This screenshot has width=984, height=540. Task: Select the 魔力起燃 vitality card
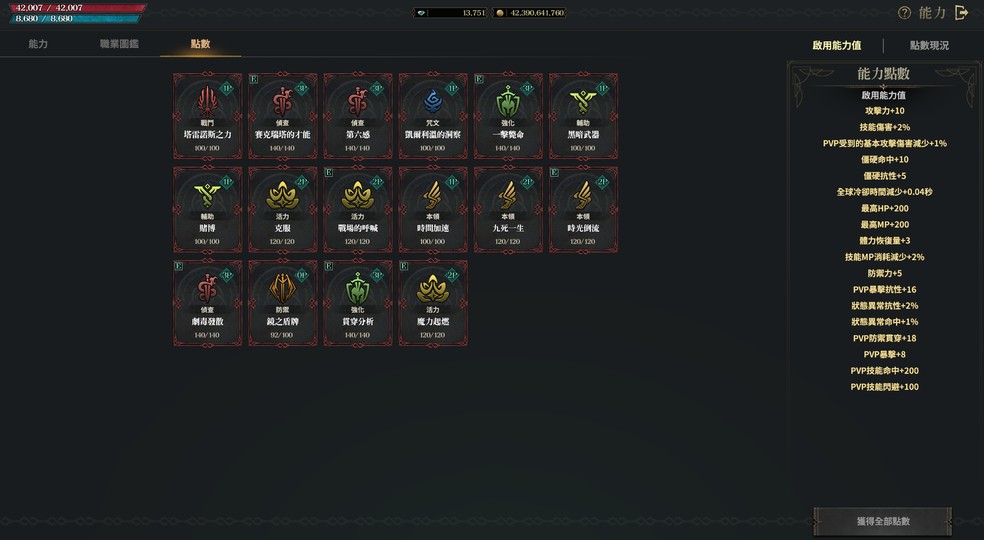coord(433,303)
